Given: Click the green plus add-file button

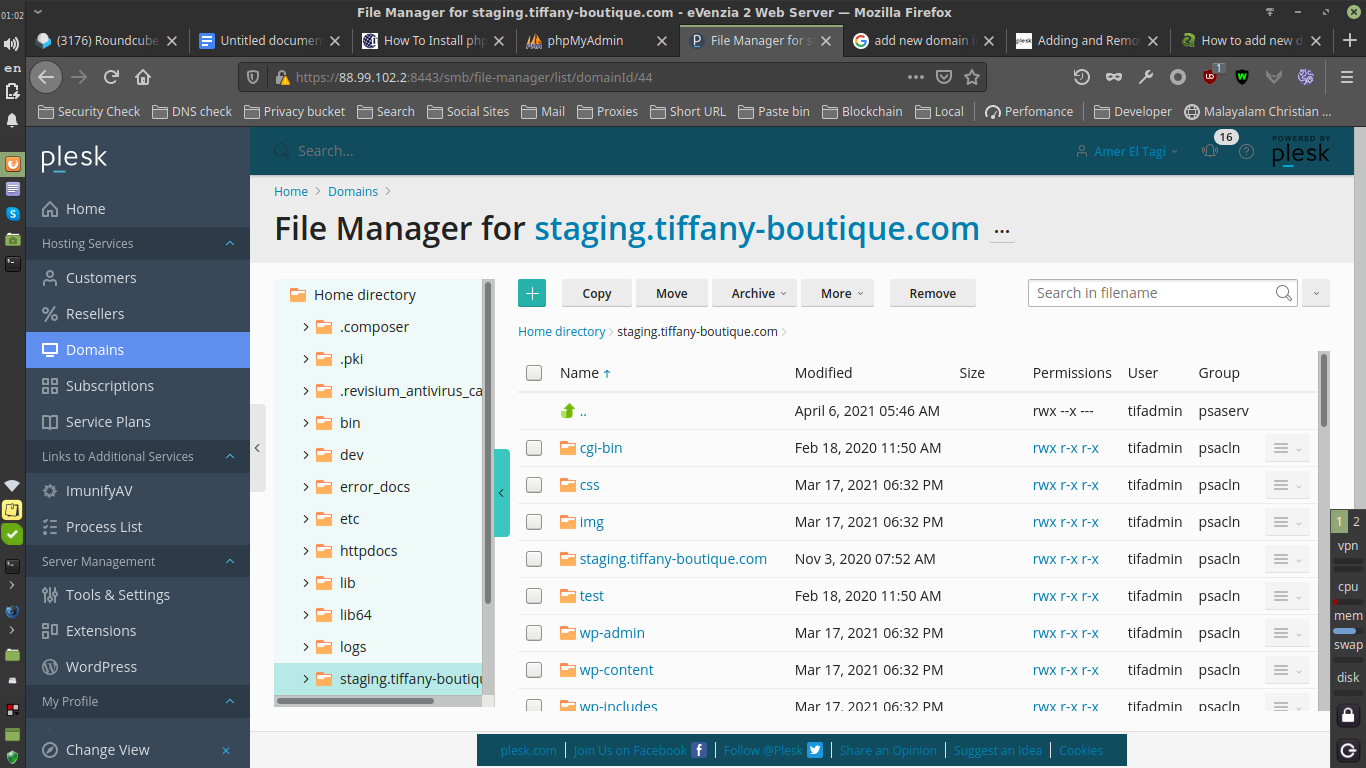Looking at the screenshot, I should pyautogui.click(x=532, y=293).
